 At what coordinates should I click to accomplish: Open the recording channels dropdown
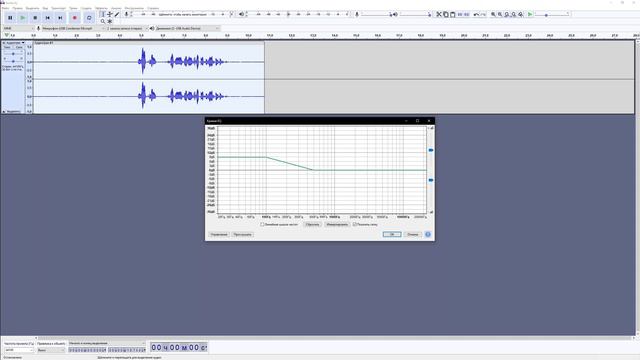[127, 29]
